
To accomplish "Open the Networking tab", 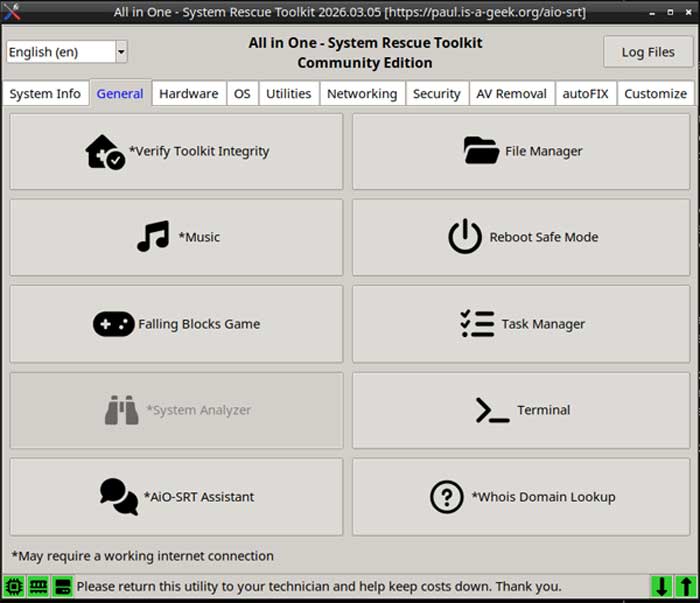I will (361, 94).
